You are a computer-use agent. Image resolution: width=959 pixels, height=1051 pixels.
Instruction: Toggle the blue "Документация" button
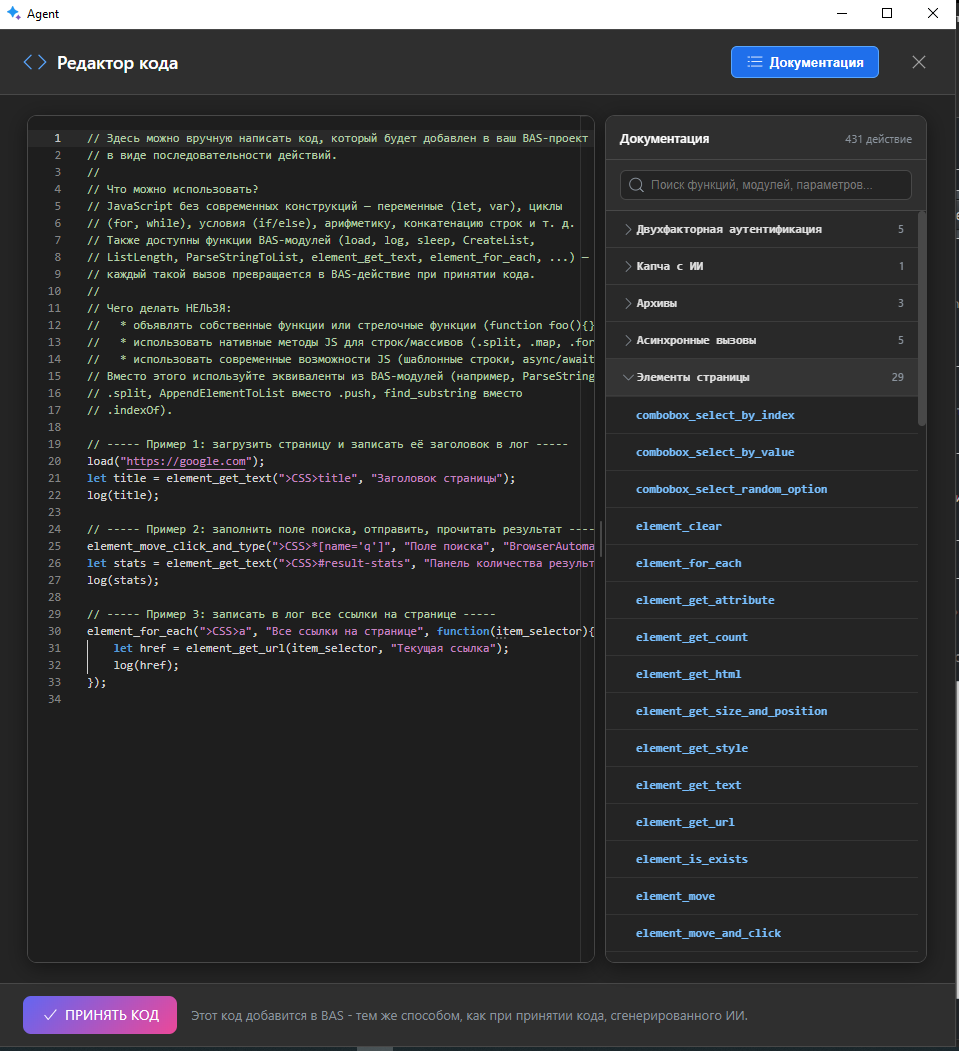point(804,62)
